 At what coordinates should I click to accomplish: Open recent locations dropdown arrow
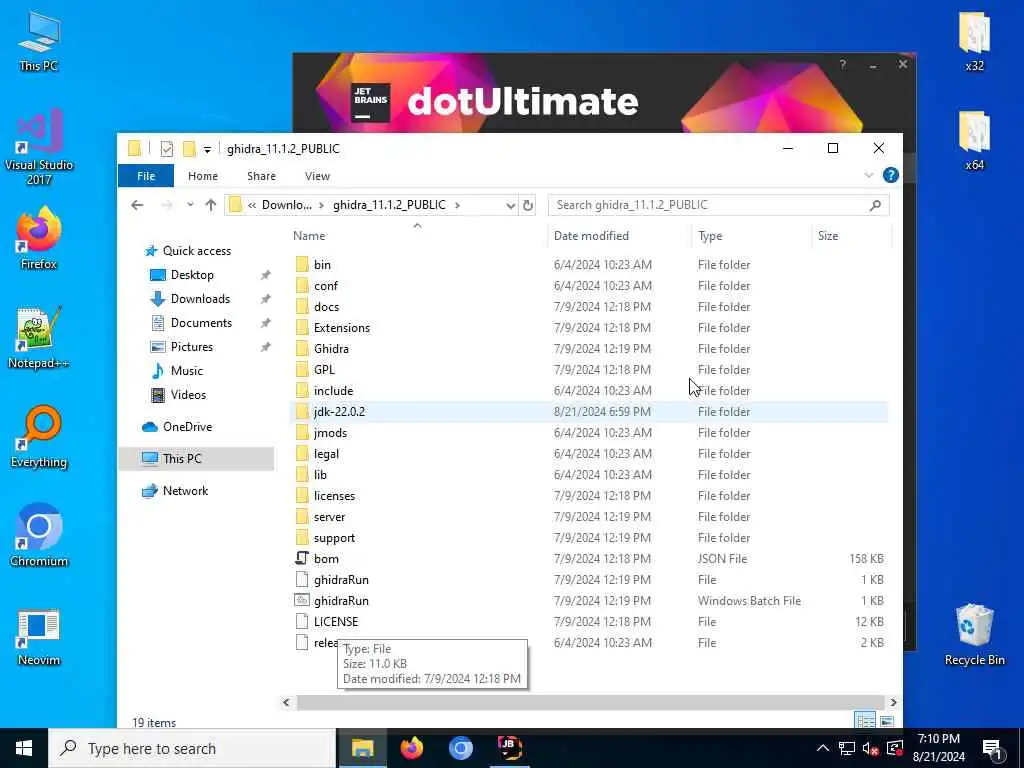pyautogui.click(x=190, y=205)
